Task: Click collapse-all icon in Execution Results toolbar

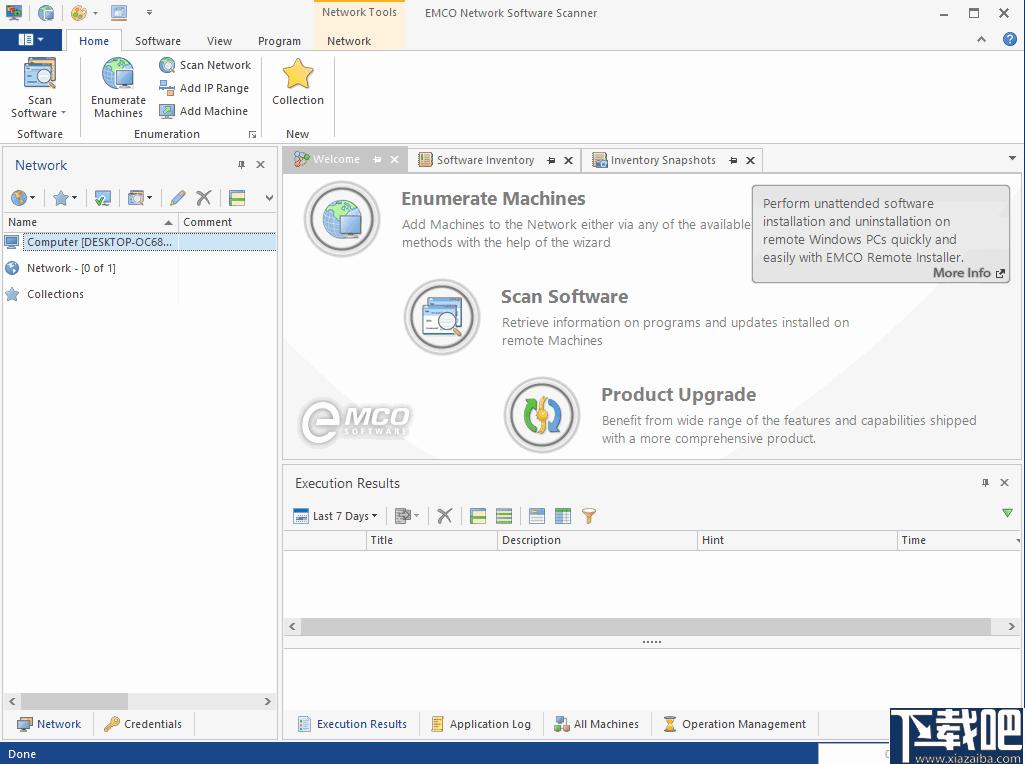Action: pos(504,516)
